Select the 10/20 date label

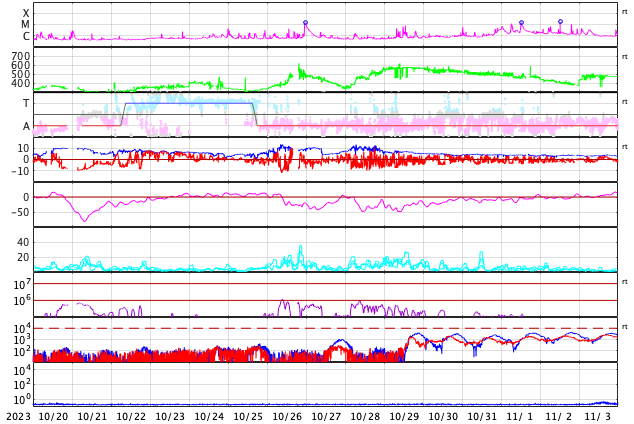click(x=53, y=416)
